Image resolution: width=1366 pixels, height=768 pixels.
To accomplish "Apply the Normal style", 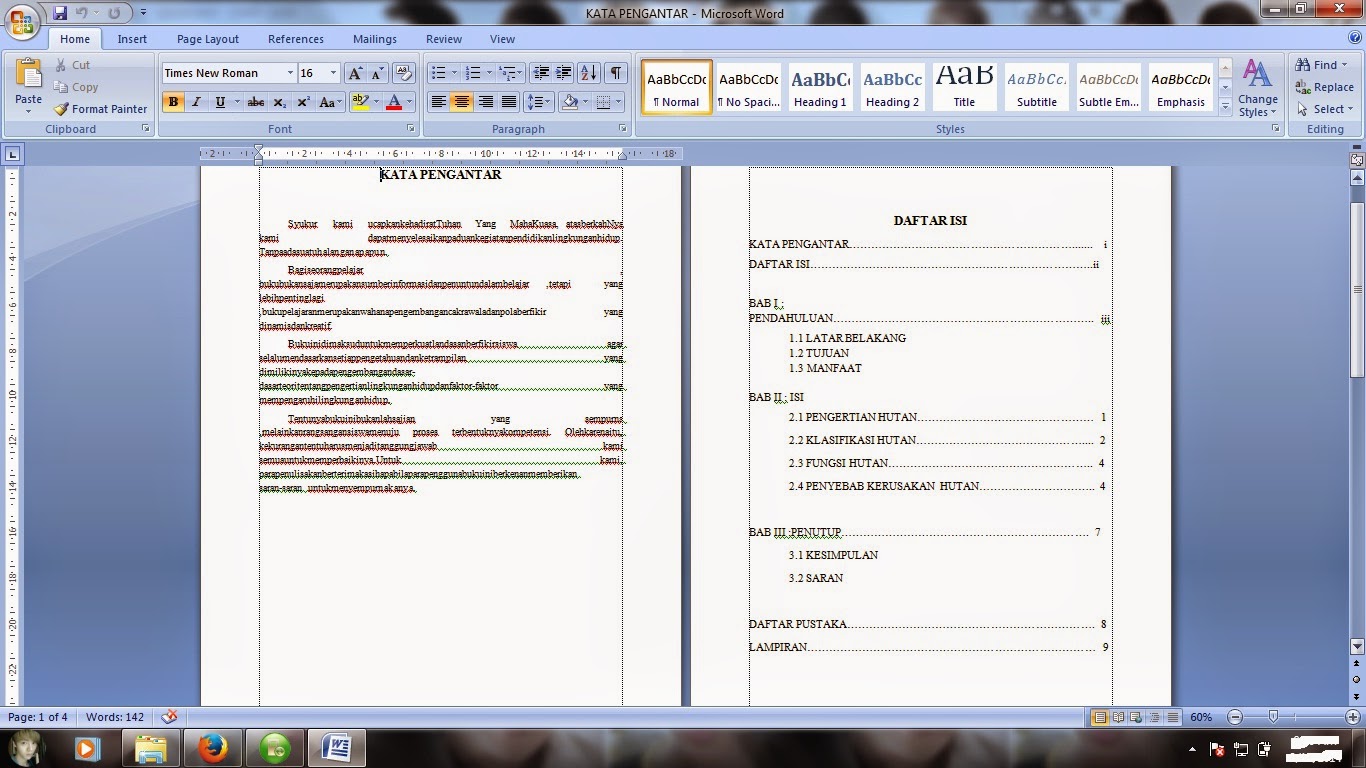I will pyautogui.click(x=676, y=87).
